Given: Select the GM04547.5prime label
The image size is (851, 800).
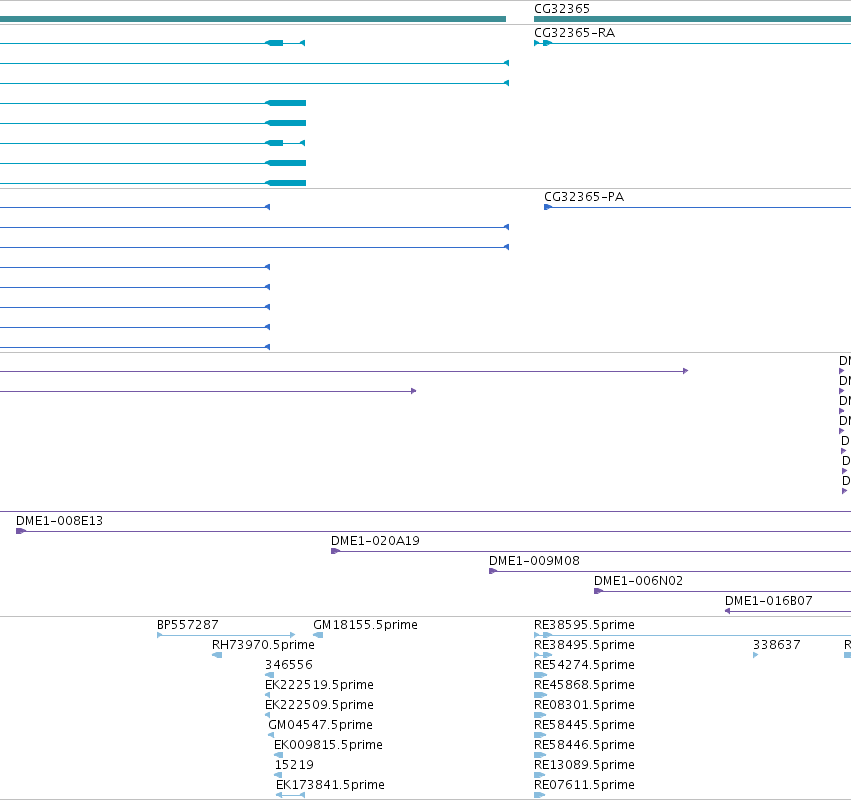Looking at the screenshot, I should pyautogui.click(x=320, y=726).
